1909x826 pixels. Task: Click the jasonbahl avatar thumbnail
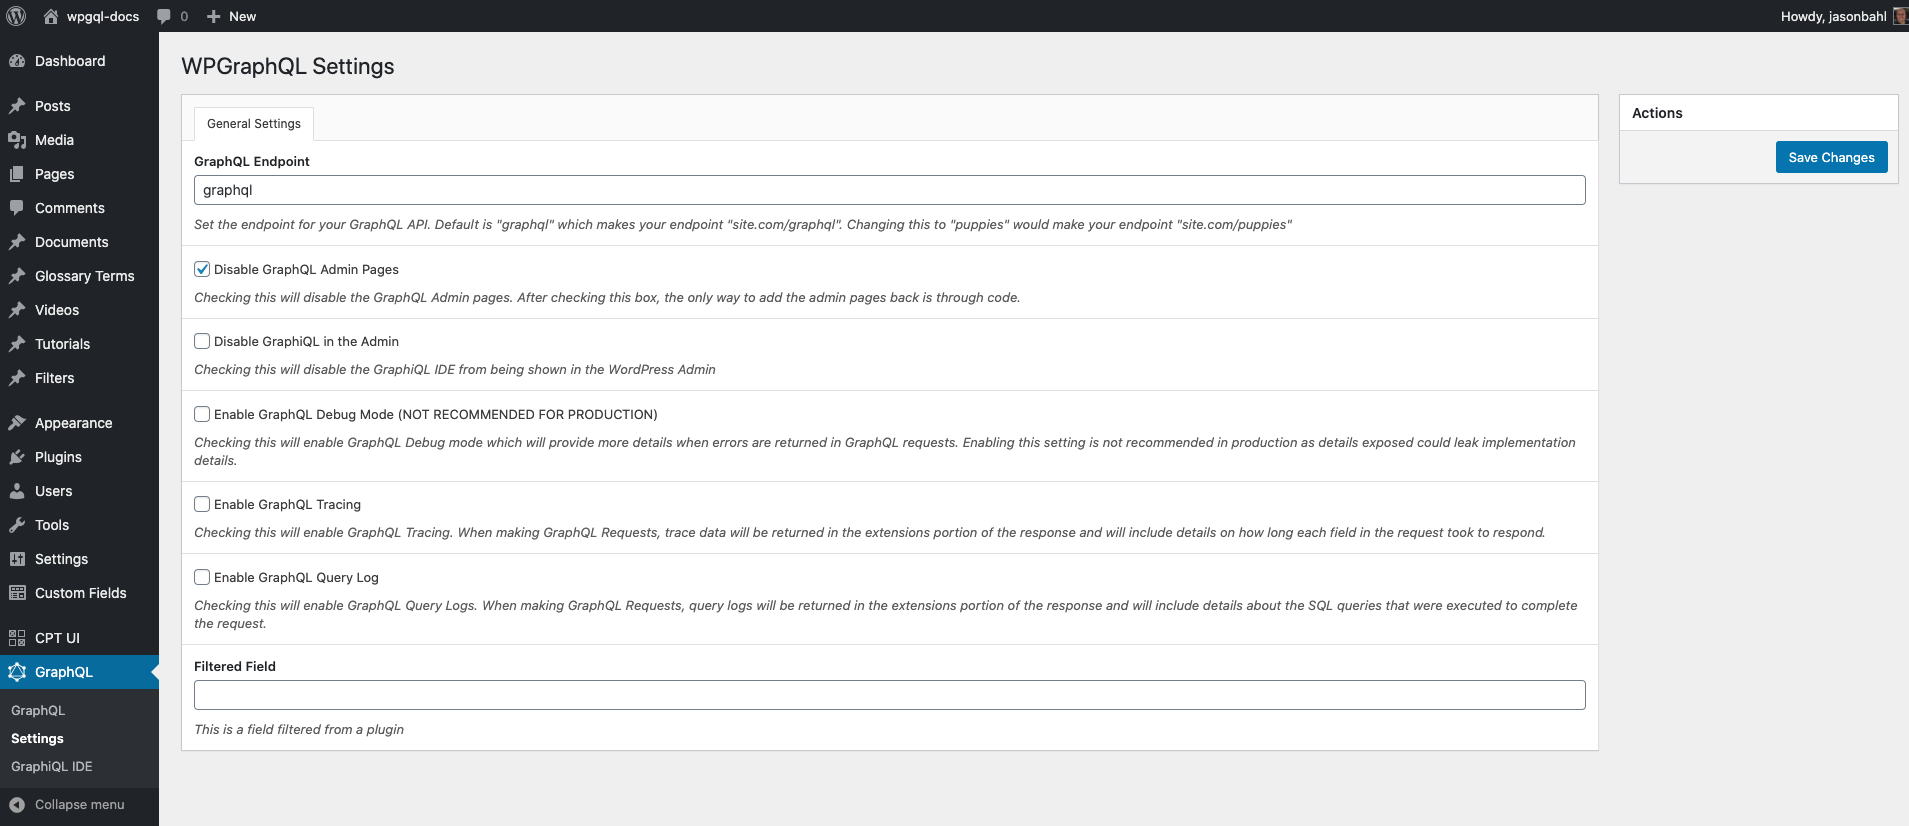click(x=1900, y=16)
